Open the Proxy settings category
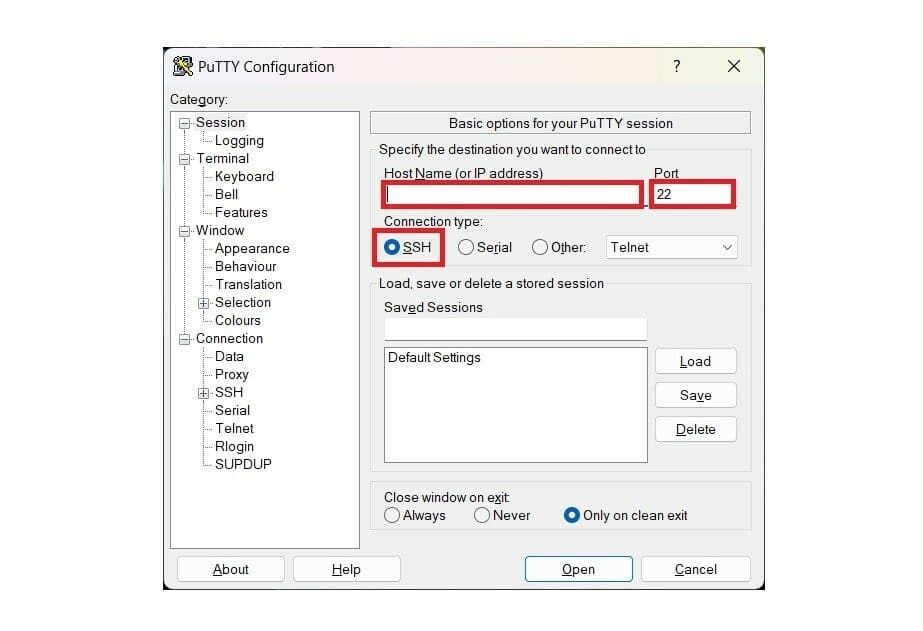The height and width of the screenshot is (631, 923). pyautogui.click(x=231, y=374)
